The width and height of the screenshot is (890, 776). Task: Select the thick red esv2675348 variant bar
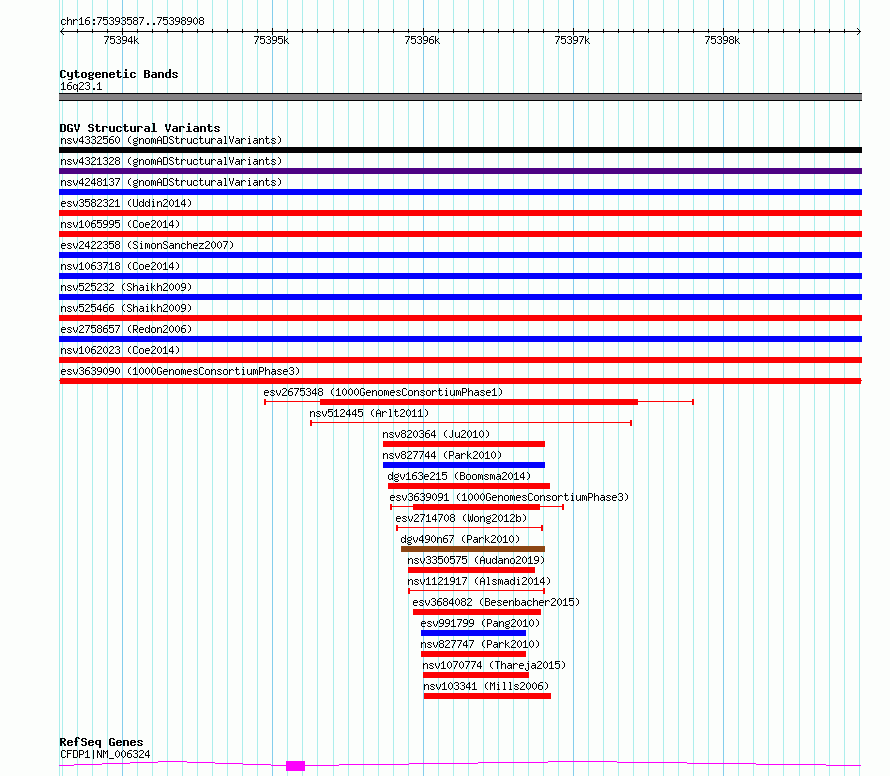pos(479,402)
